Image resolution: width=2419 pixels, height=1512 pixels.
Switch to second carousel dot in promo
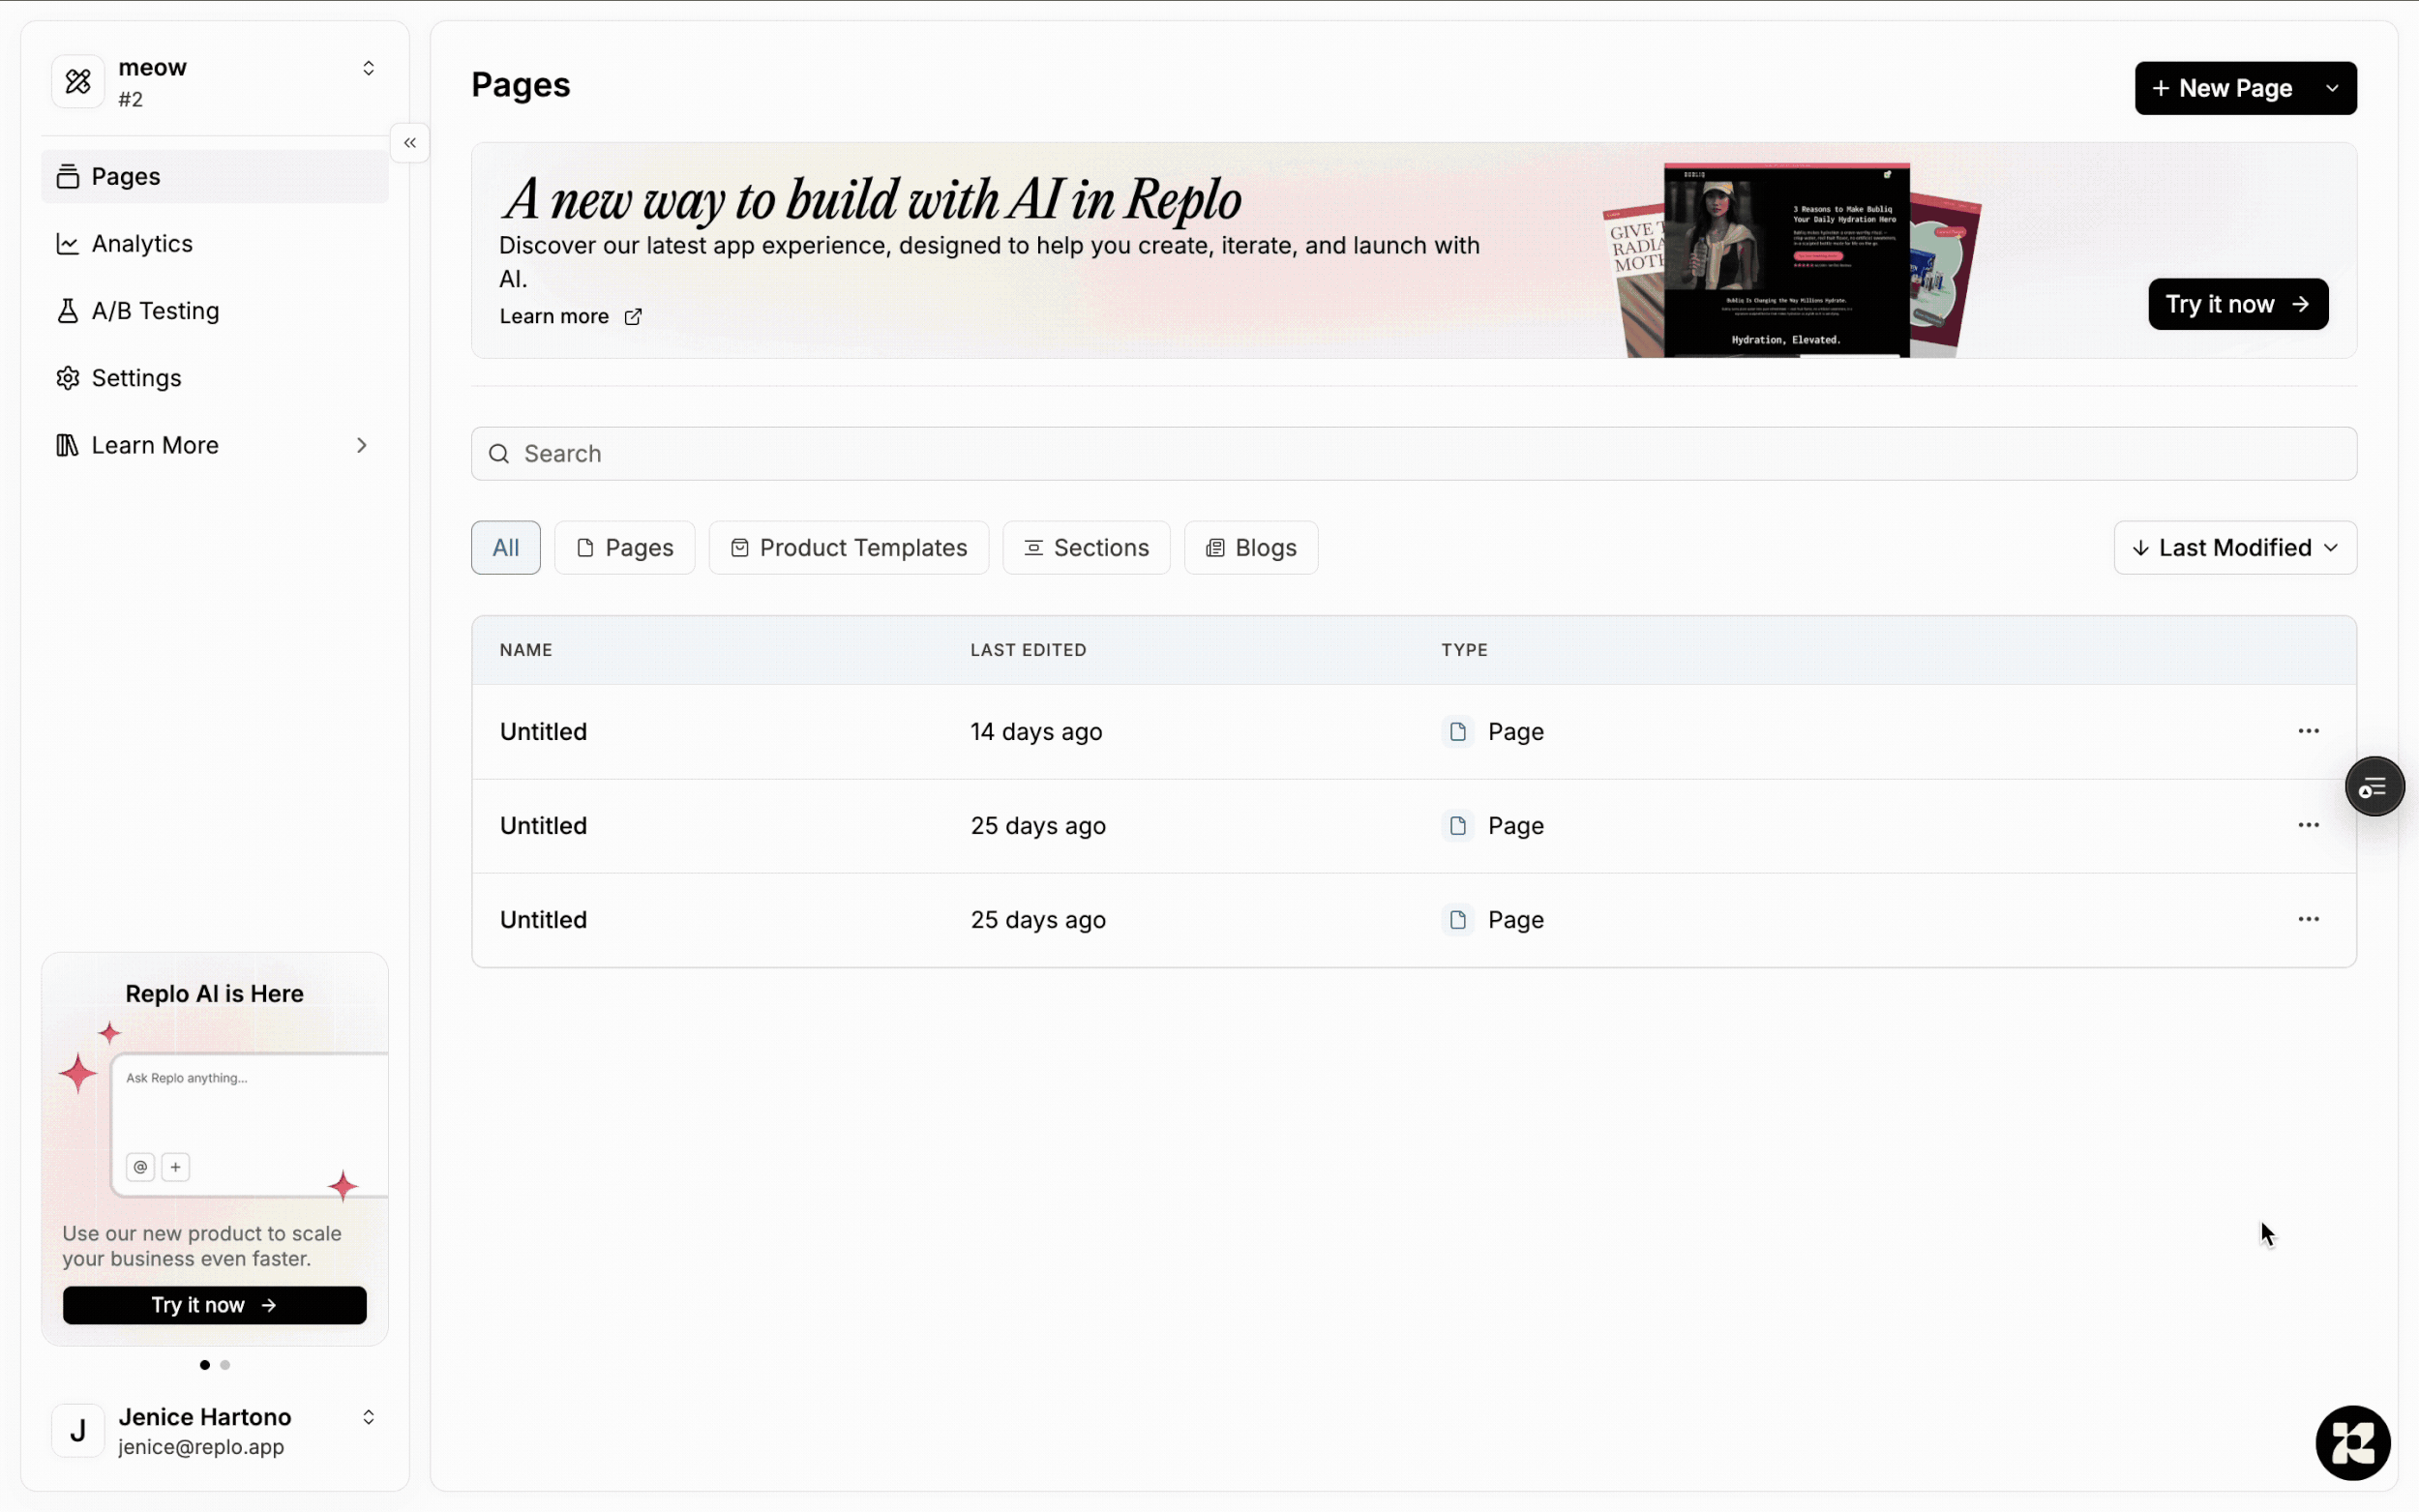pos(225,1365)
